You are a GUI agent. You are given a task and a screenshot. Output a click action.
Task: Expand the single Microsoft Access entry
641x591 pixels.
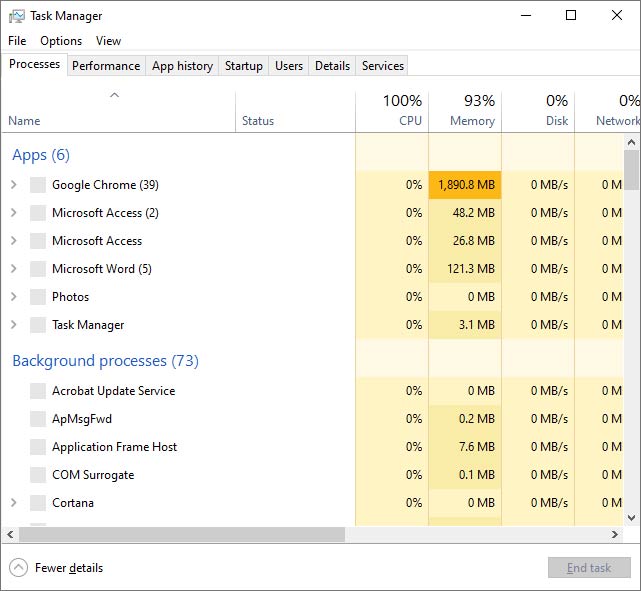point(13,241)
